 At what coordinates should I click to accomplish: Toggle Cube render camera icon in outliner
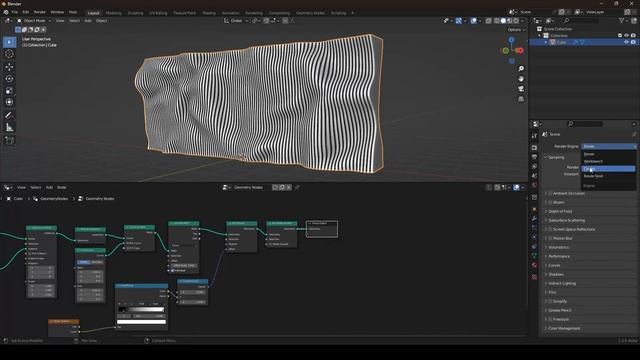click(x=633, y=42)
